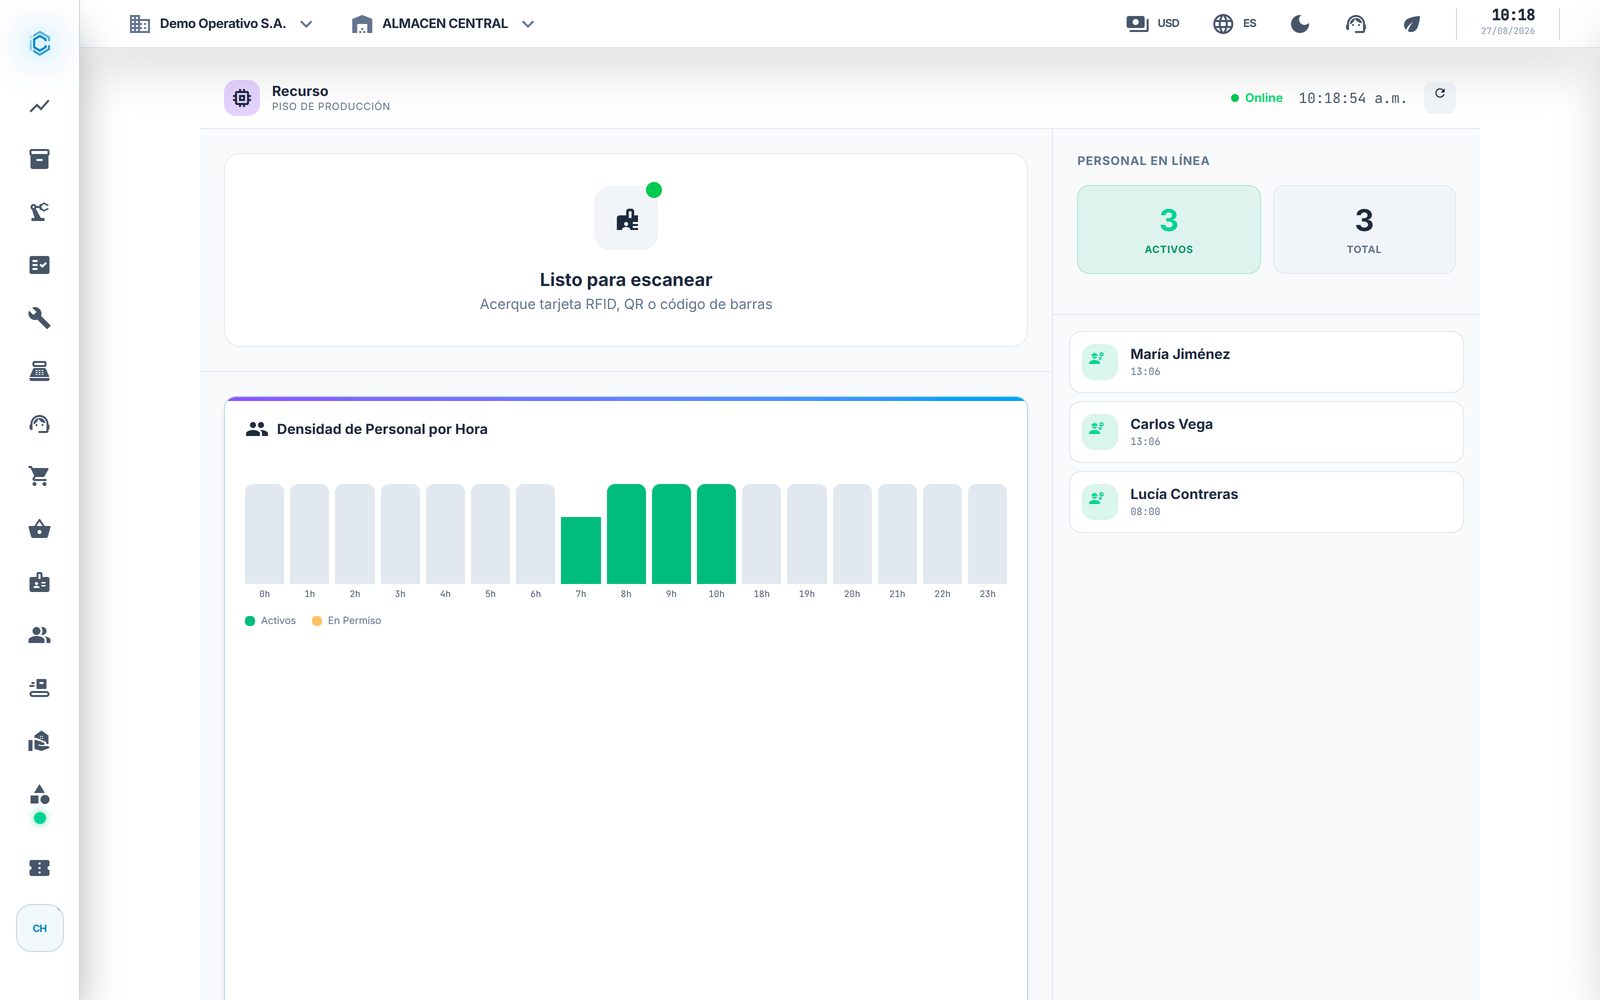Viewport: 1600px width, 1000px height.
Task: Click the refresh button beside the clock
Action: 1439,97
